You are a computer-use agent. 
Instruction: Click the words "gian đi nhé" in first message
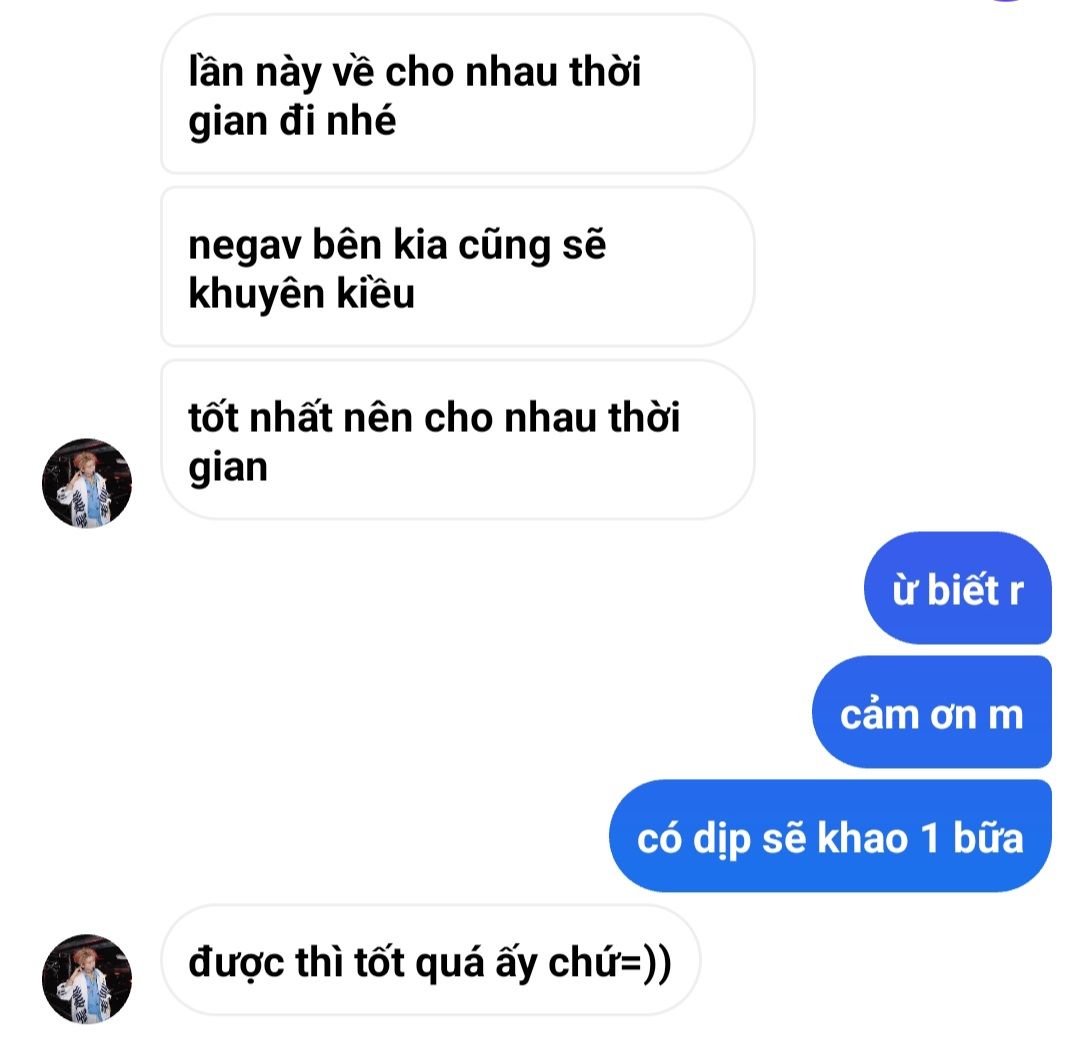coord(292,122)
